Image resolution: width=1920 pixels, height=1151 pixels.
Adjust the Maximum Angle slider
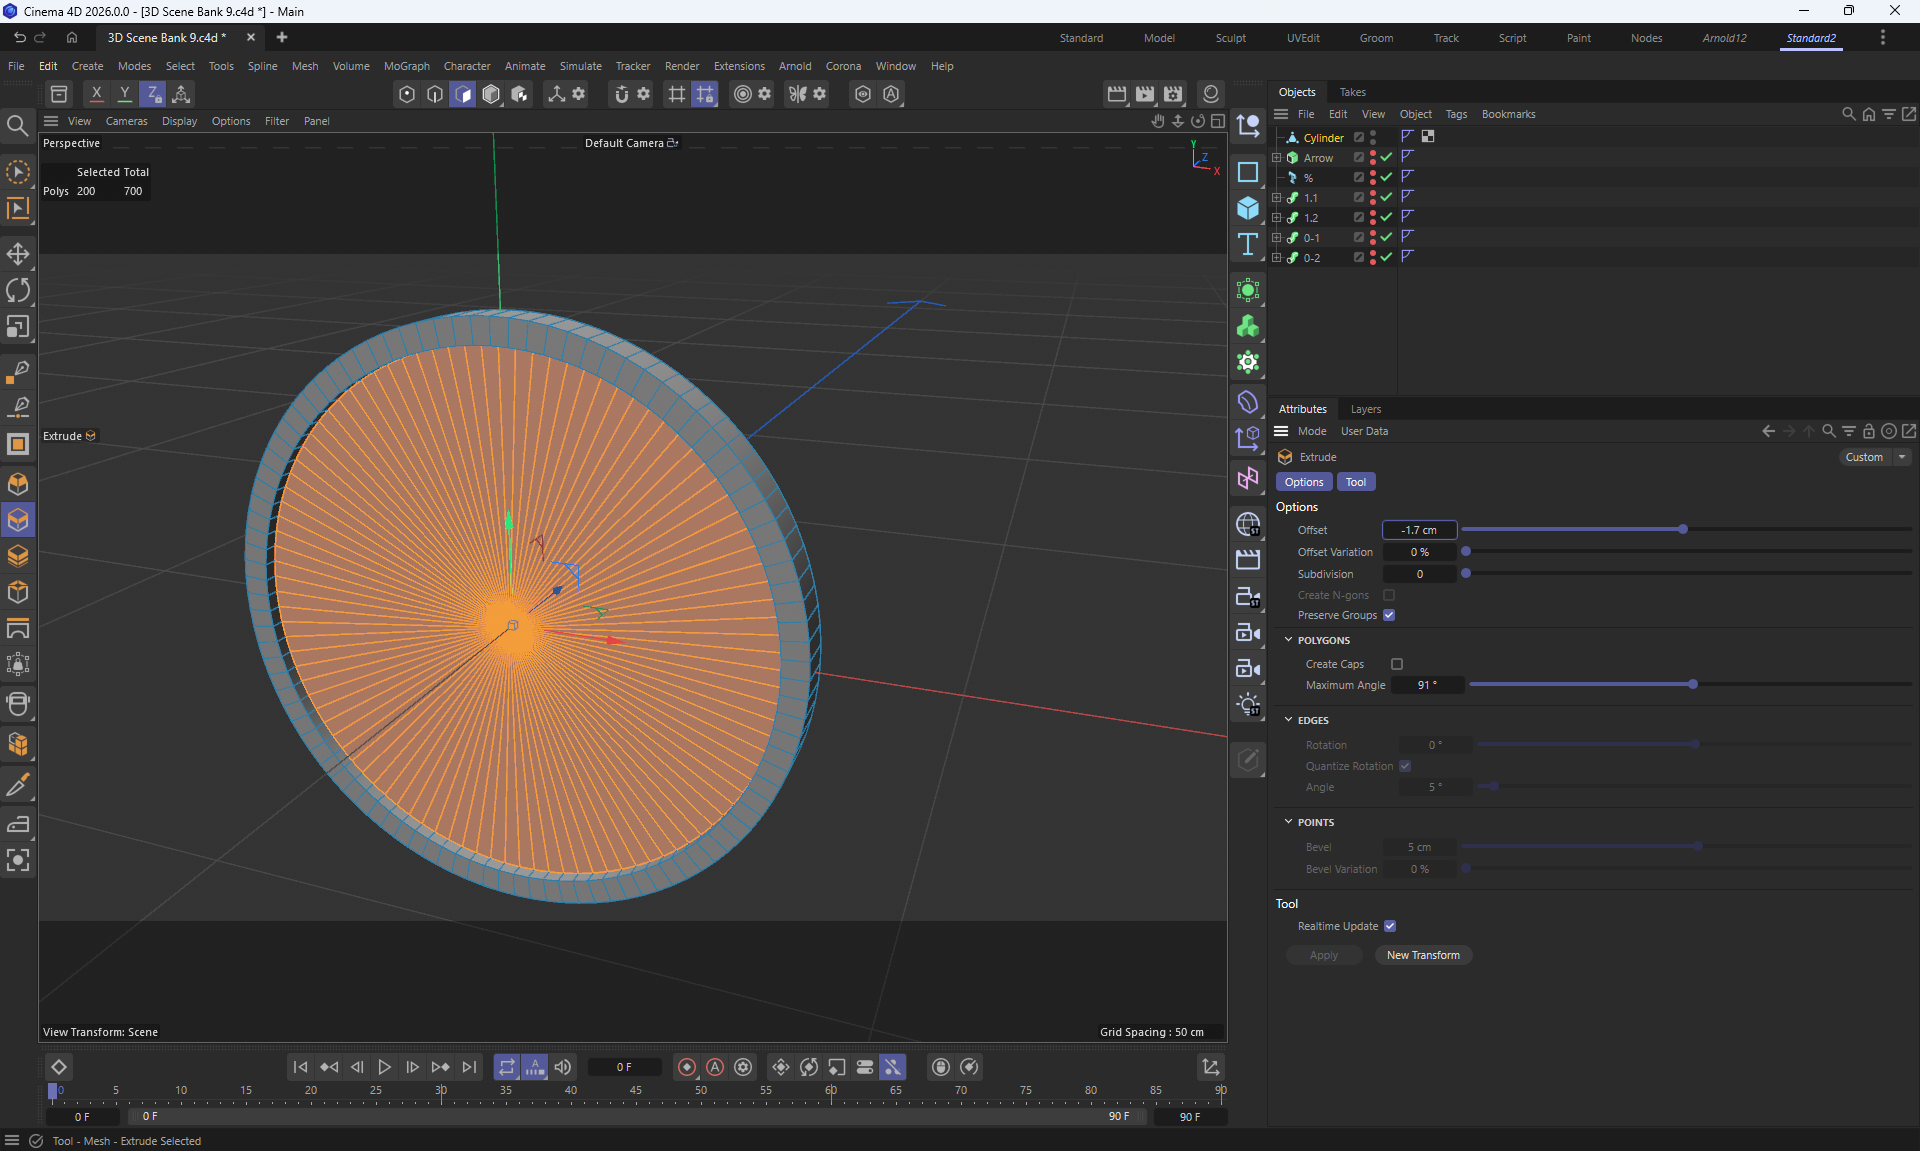[1693, 685]
